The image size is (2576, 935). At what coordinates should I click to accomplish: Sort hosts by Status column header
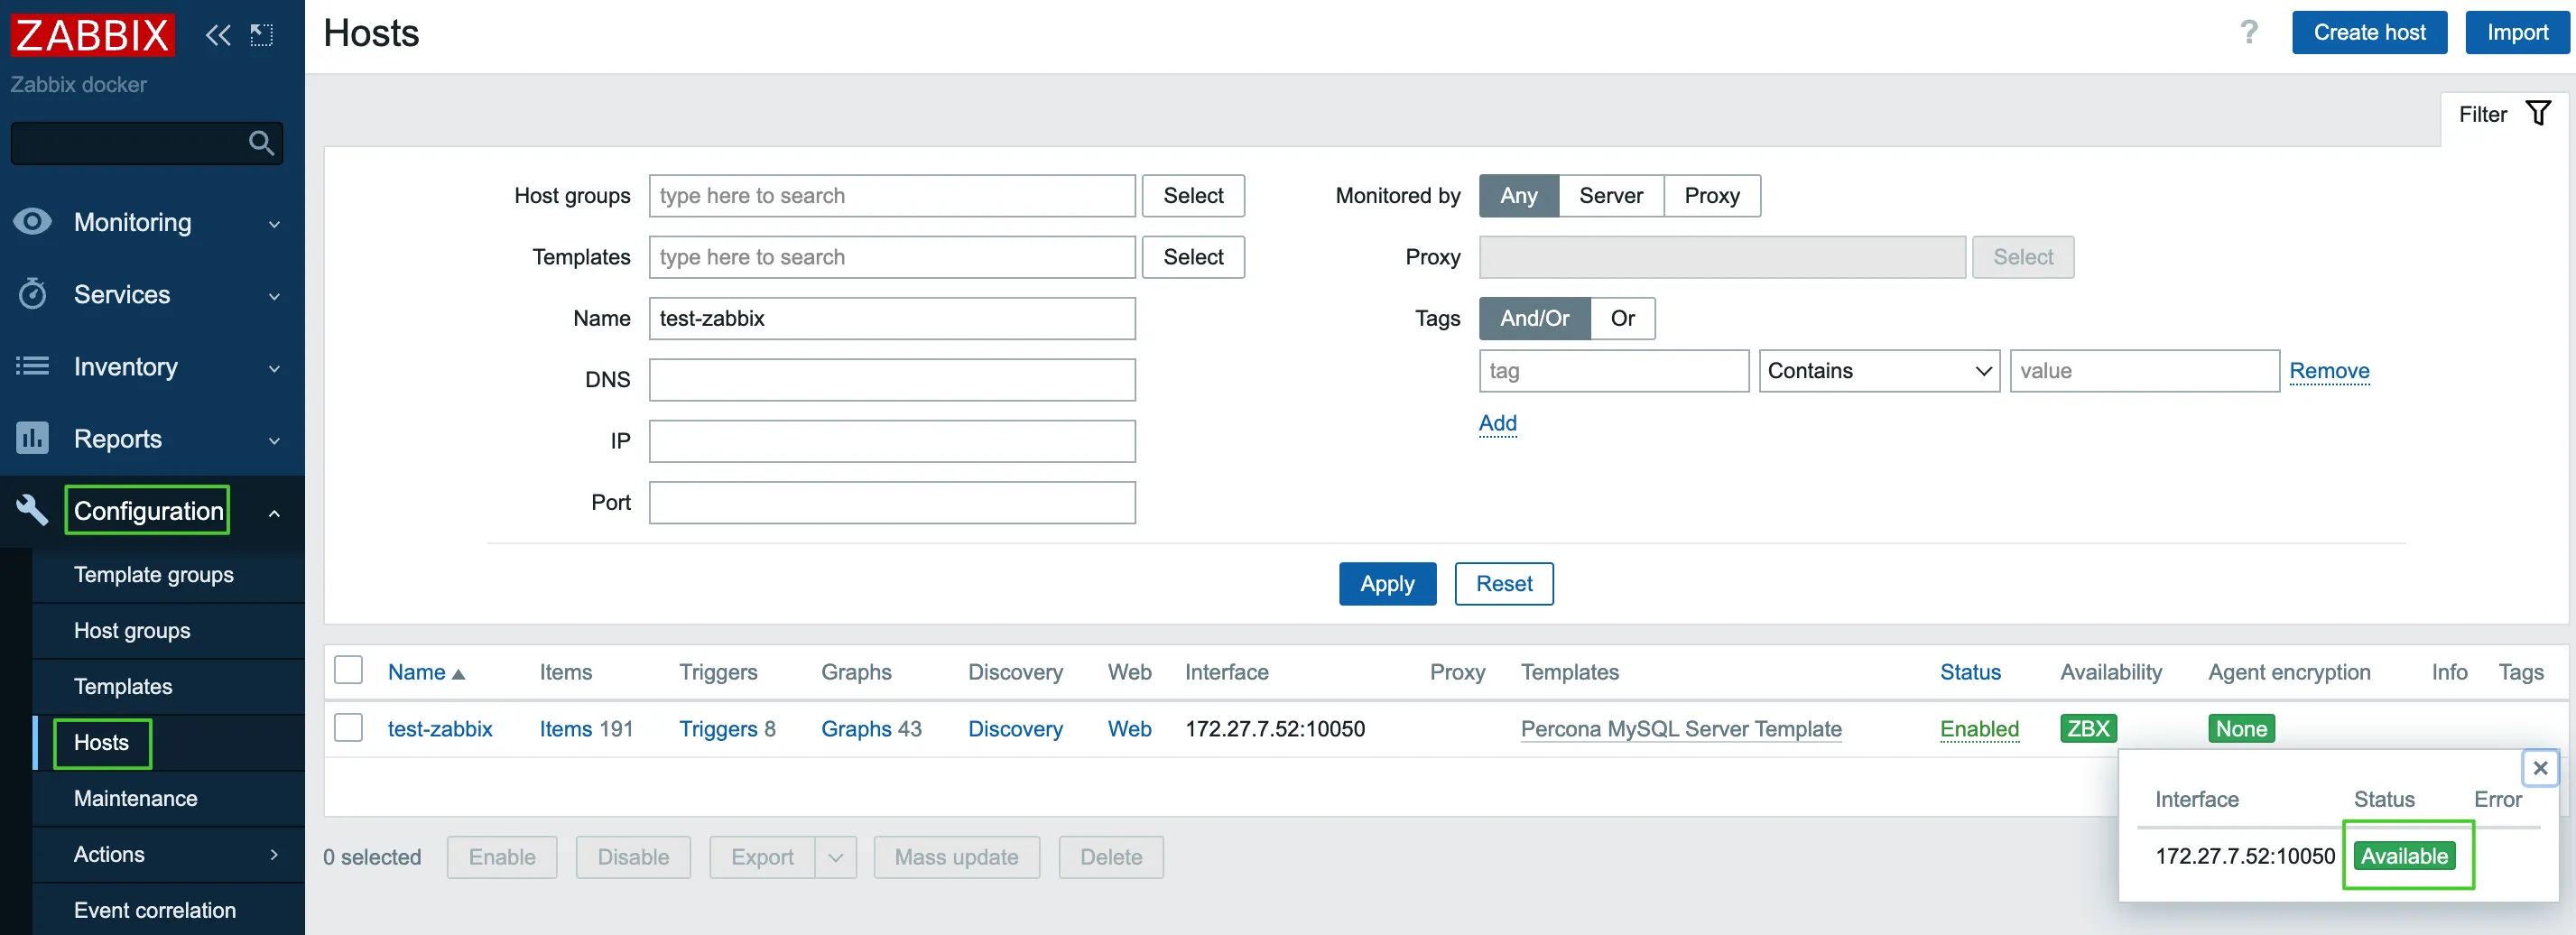point(1969,672)
